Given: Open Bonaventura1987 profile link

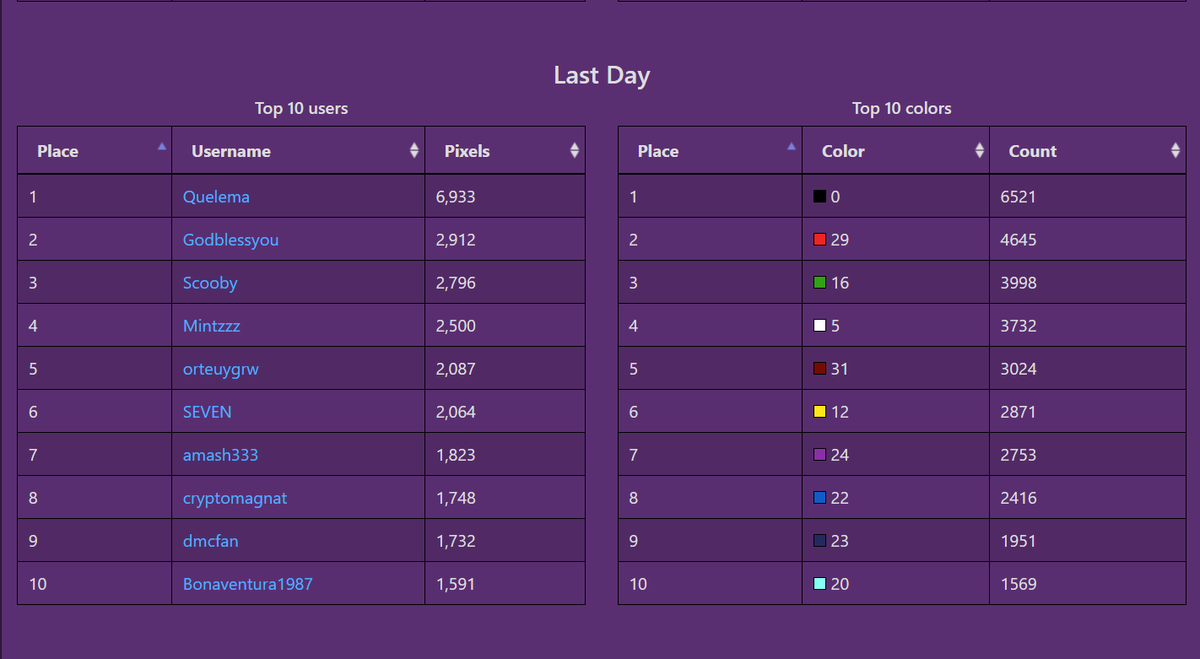Looking at the screenshot, I should point(248,584).
